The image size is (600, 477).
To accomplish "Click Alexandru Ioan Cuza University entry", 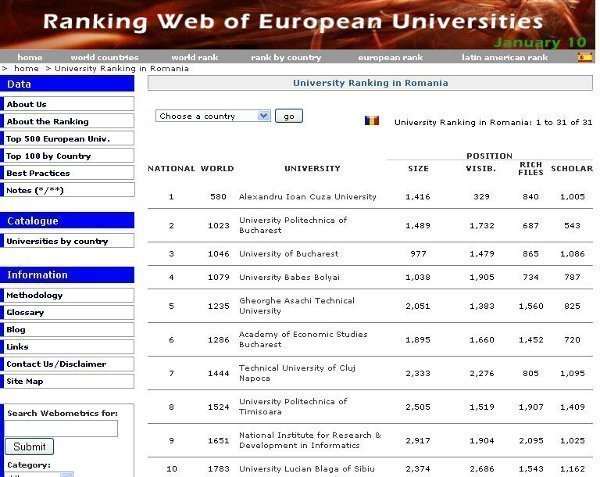I will coord(308,197).
